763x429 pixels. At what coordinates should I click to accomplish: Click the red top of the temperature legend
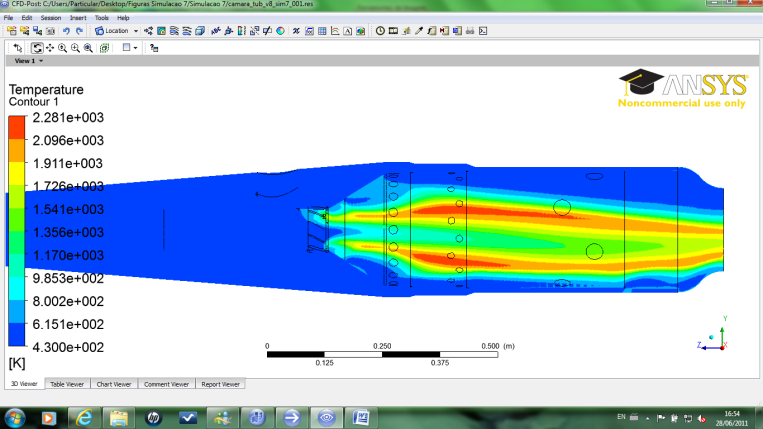(x=17, y=127)
